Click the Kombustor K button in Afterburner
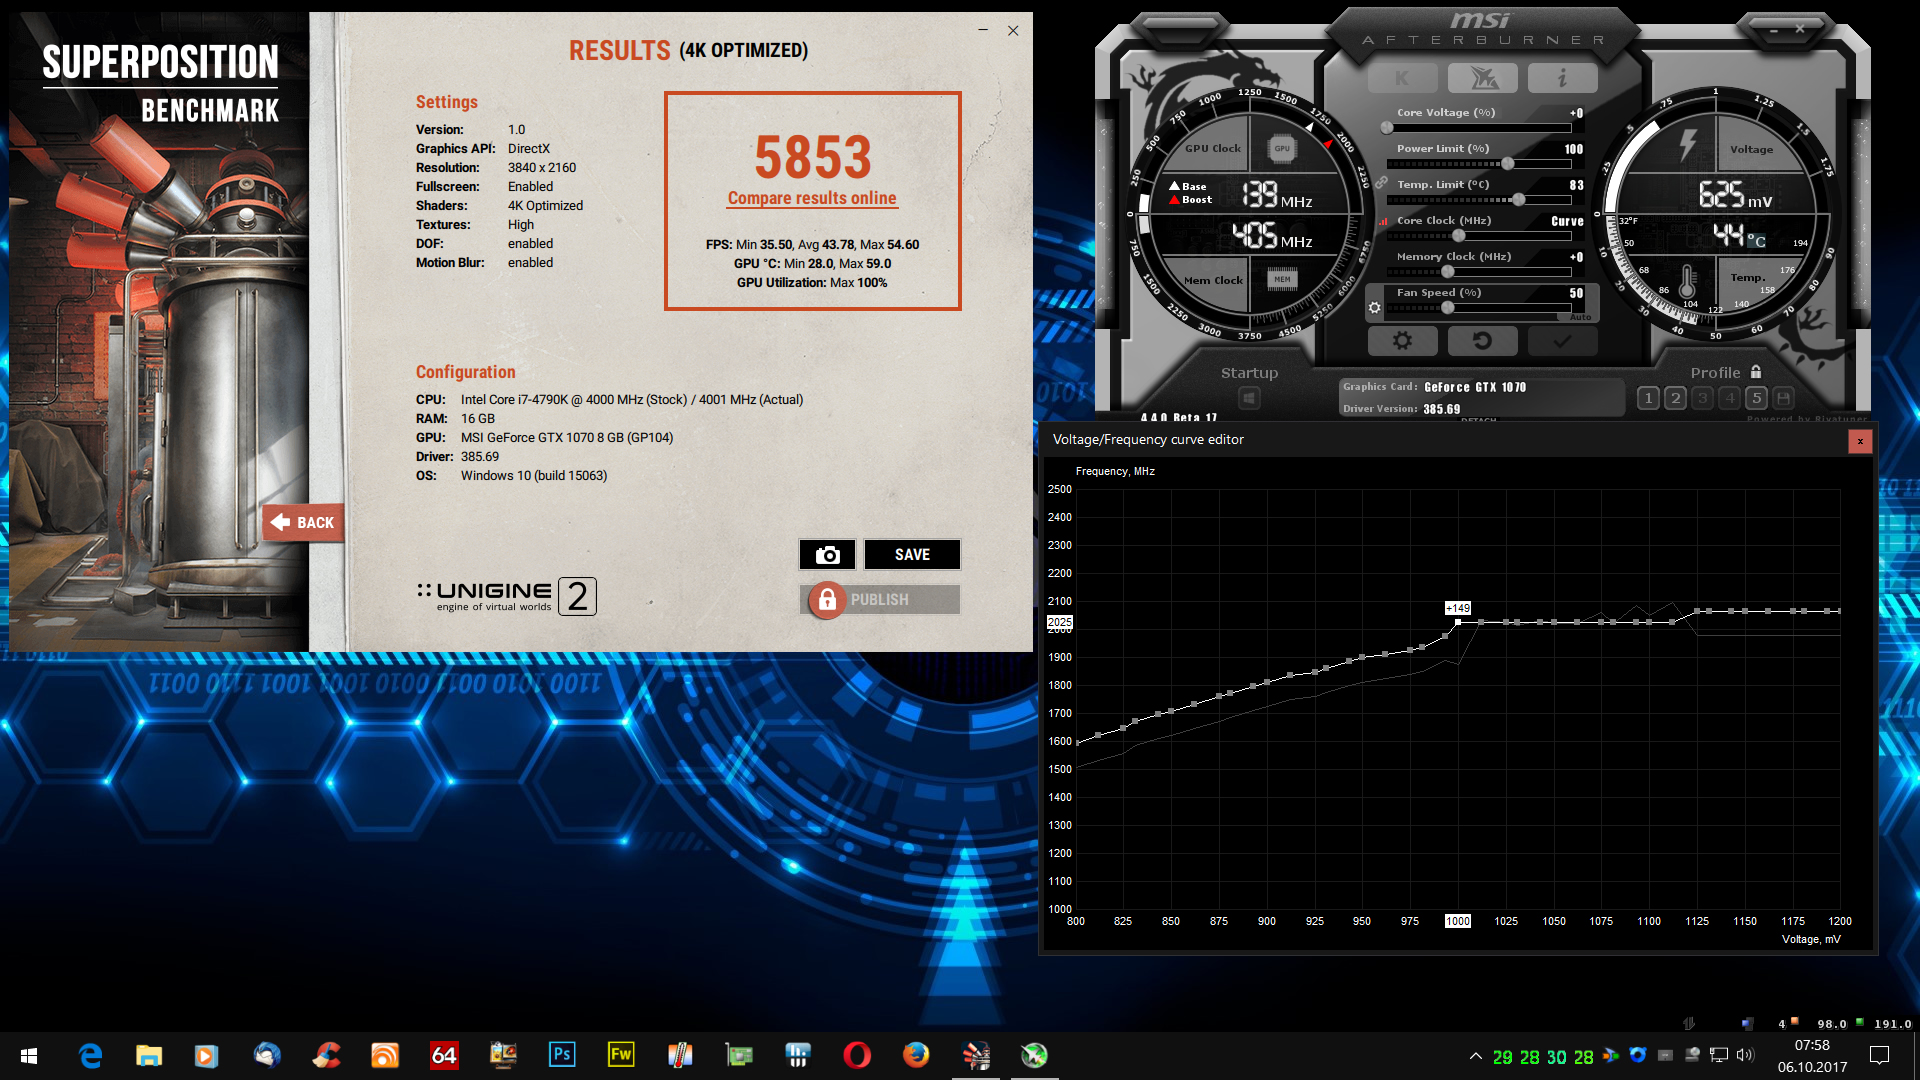Viewport: 1920px width, 1080px height. (x=1402, y=78)
